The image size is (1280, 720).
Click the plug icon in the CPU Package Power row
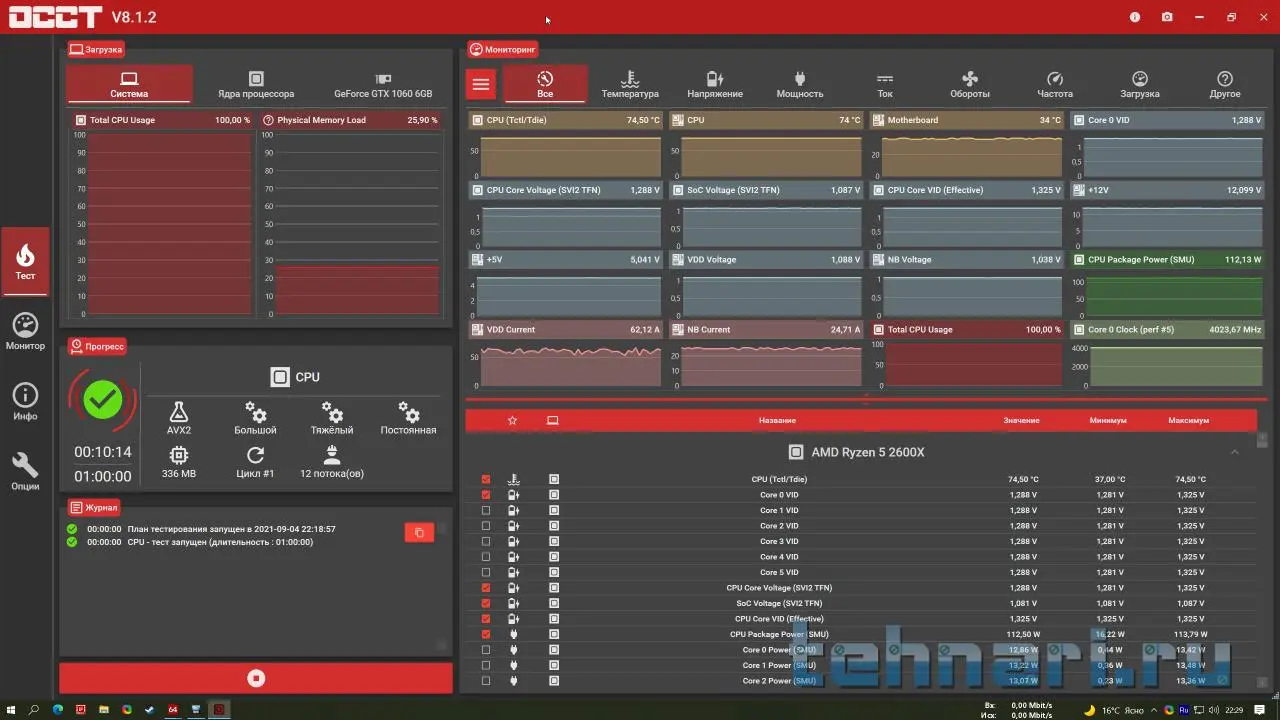[514, 634]
